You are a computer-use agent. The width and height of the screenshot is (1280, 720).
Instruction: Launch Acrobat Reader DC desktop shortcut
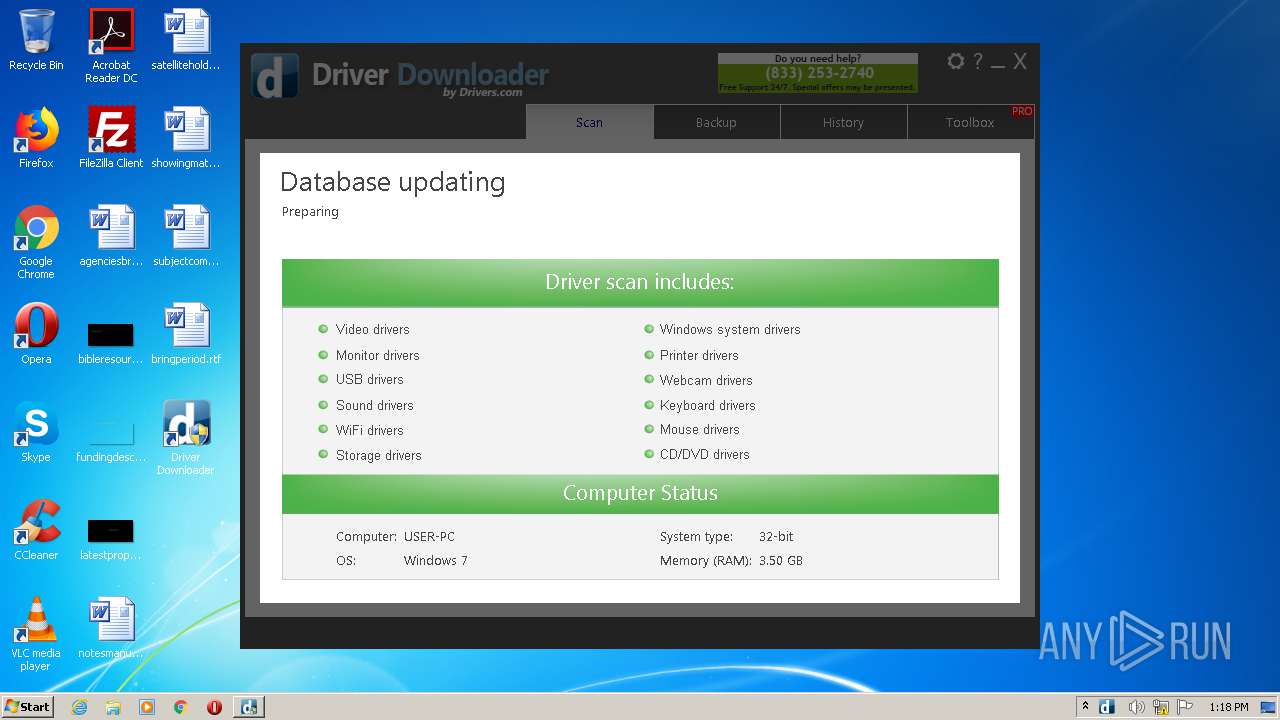click(x=111, y=46)
